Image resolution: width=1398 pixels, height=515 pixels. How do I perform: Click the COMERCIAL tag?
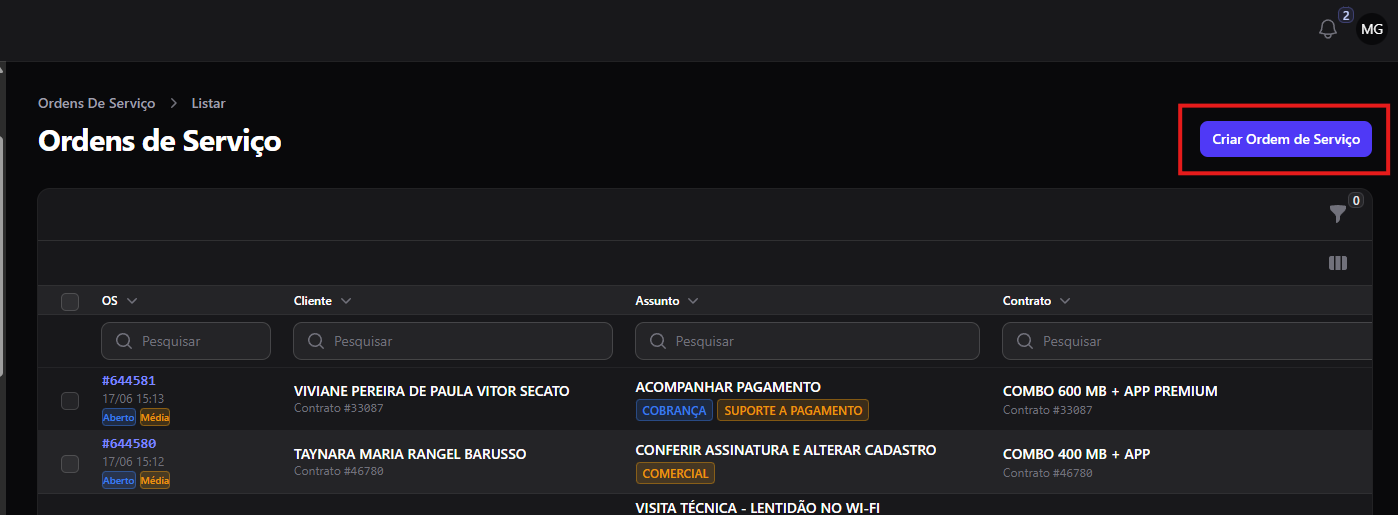tap(675, 474)
